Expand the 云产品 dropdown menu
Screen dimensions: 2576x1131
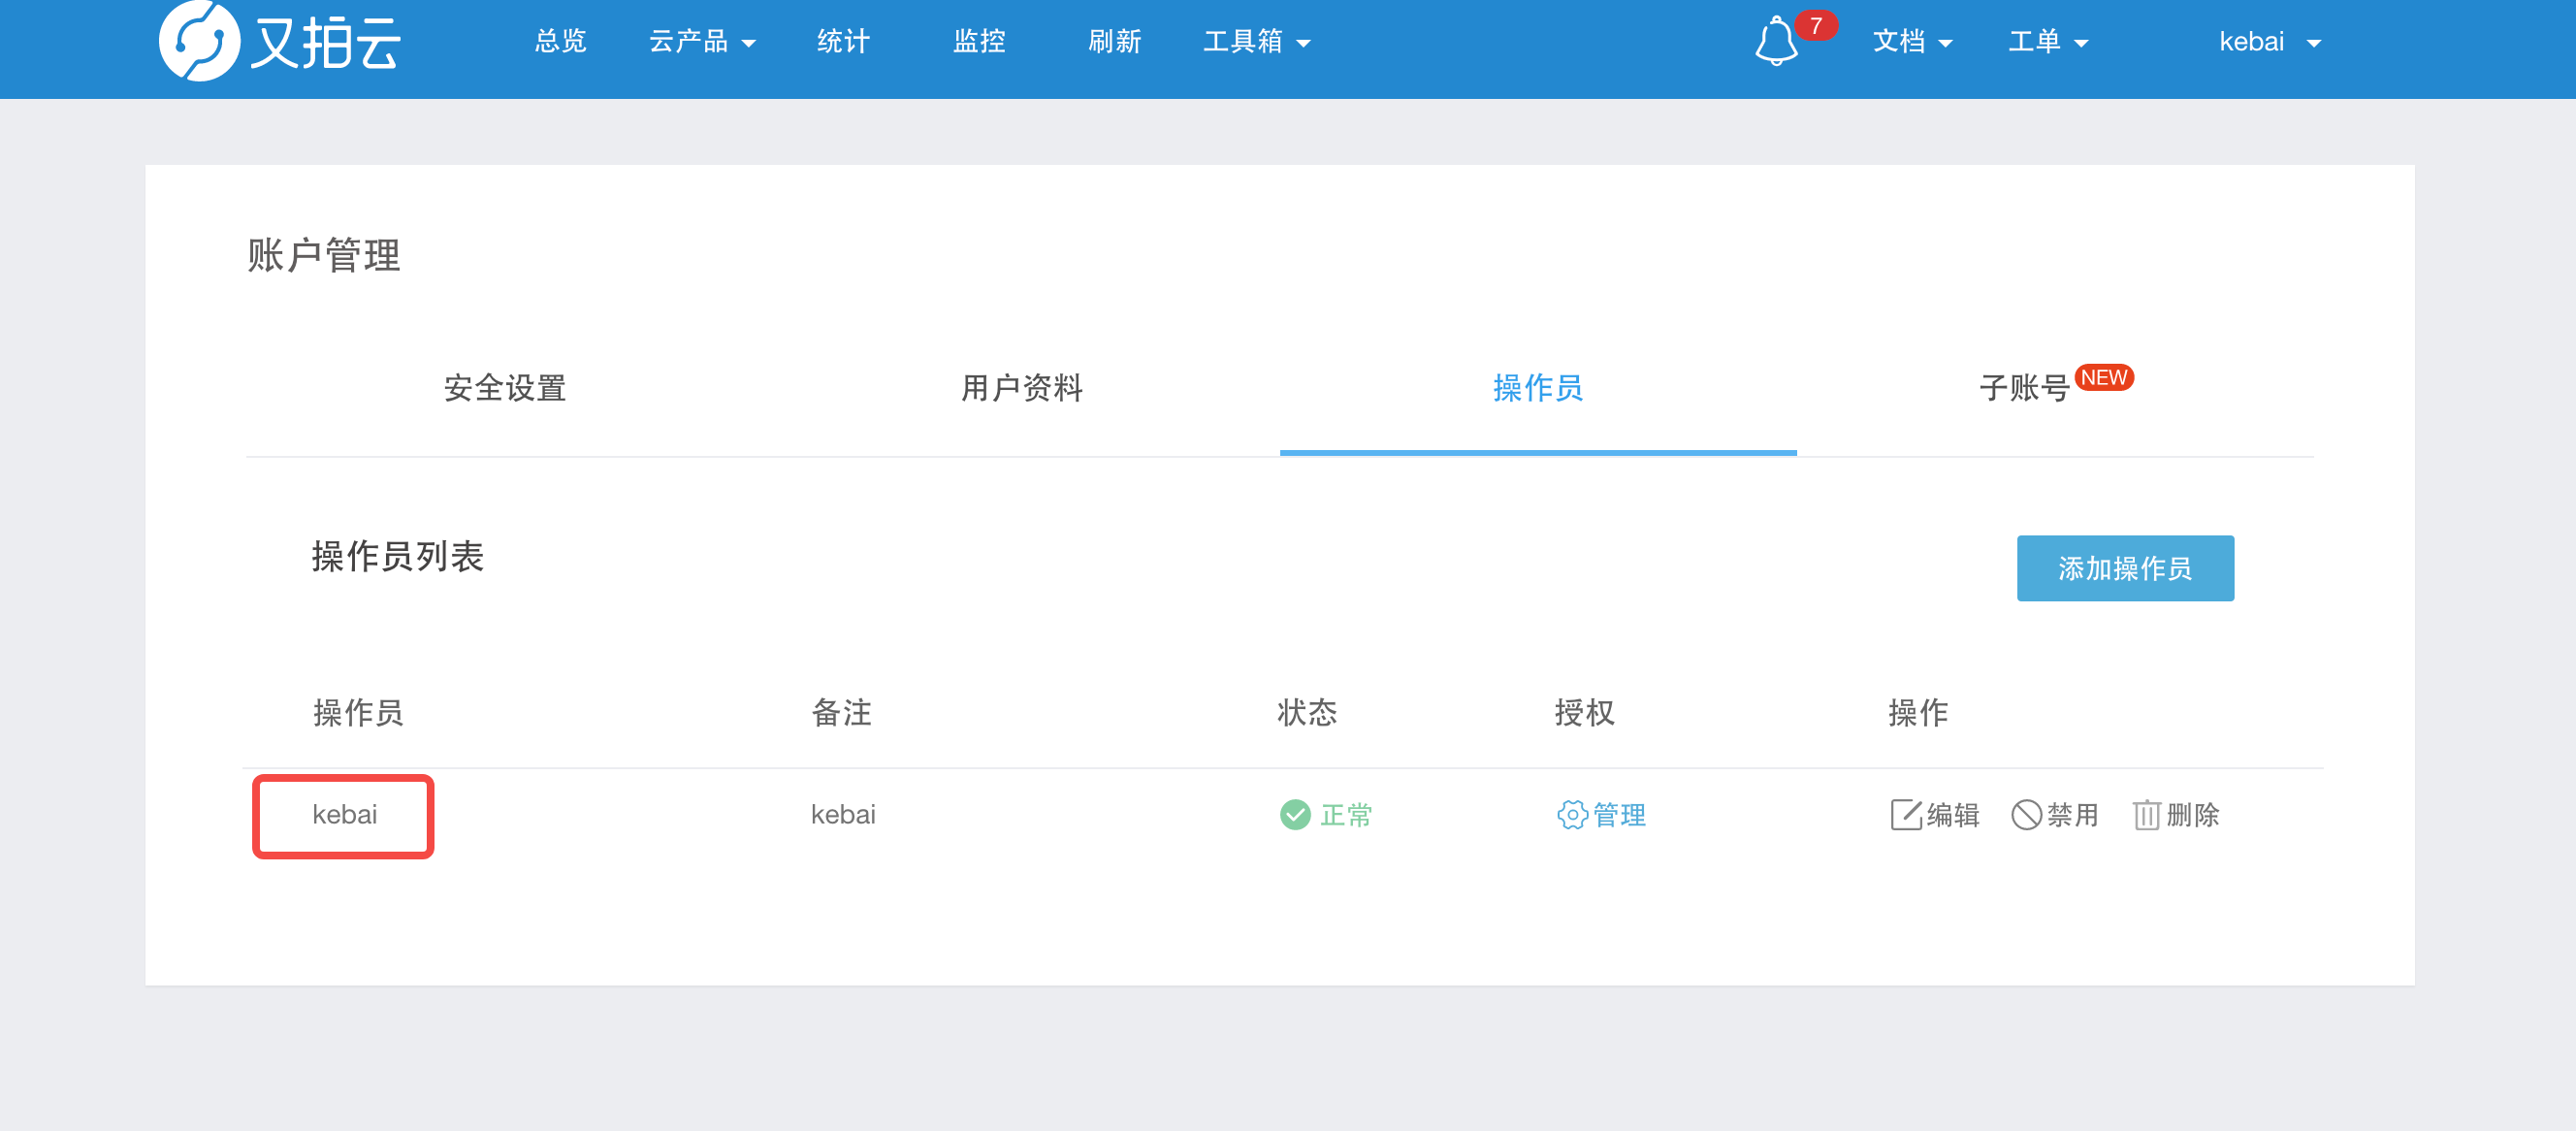[702, 42]
